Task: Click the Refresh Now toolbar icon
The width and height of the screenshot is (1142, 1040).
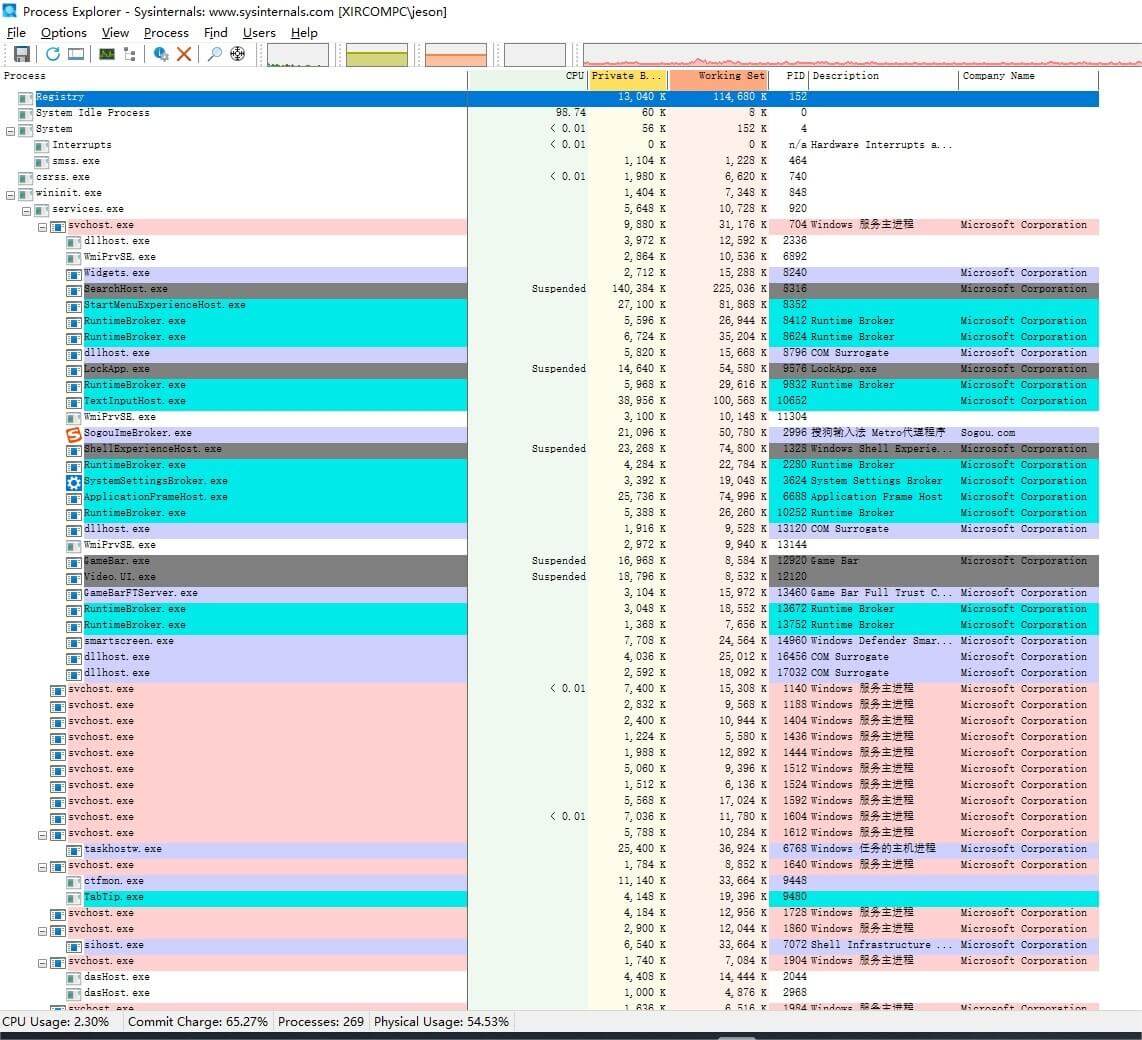Action: tap(52, 54)
